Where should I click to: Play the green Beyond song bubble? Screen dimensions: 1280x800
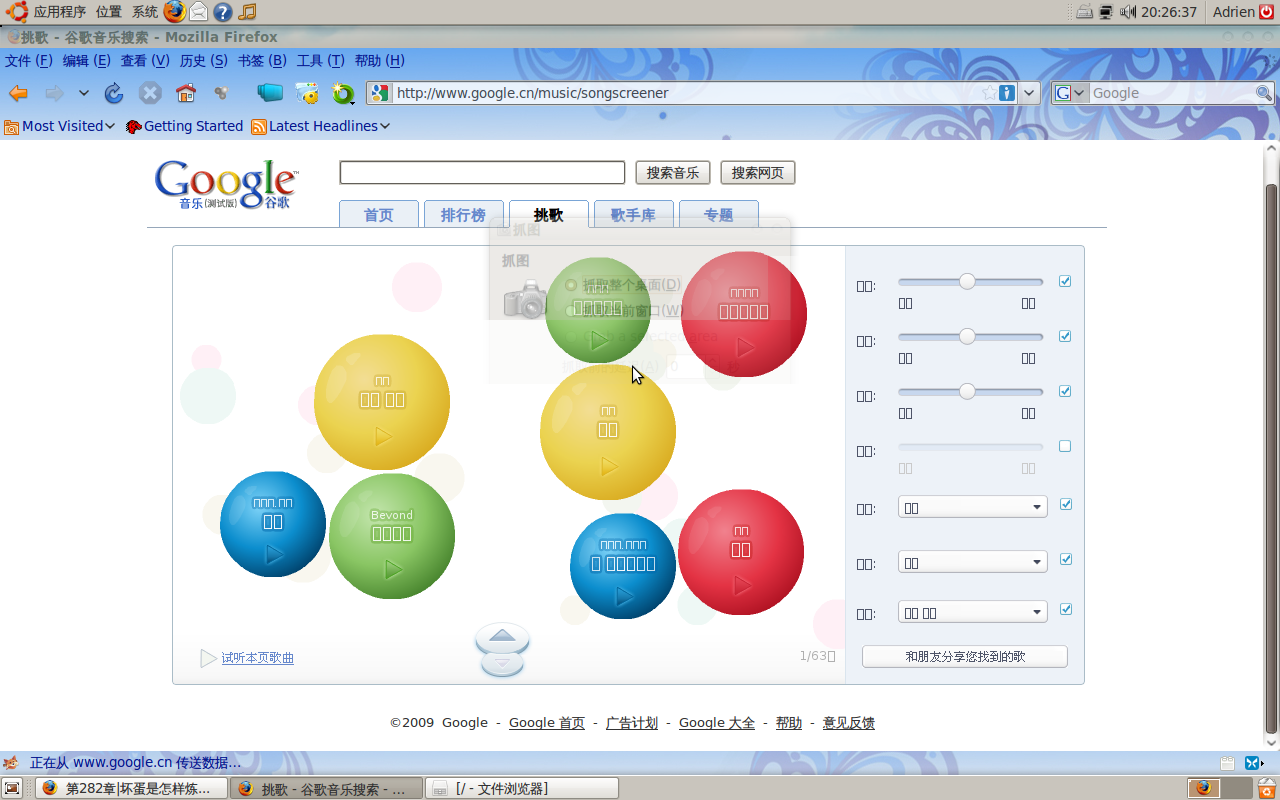[393, 569]
